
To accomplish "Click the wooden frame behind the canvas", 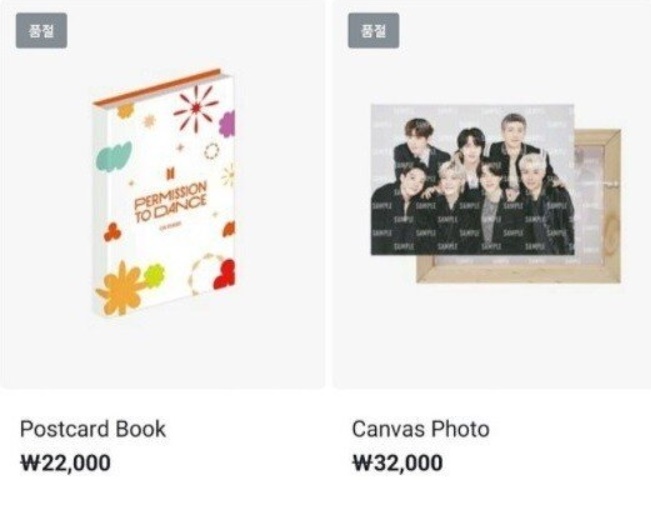I will point(598,208).
